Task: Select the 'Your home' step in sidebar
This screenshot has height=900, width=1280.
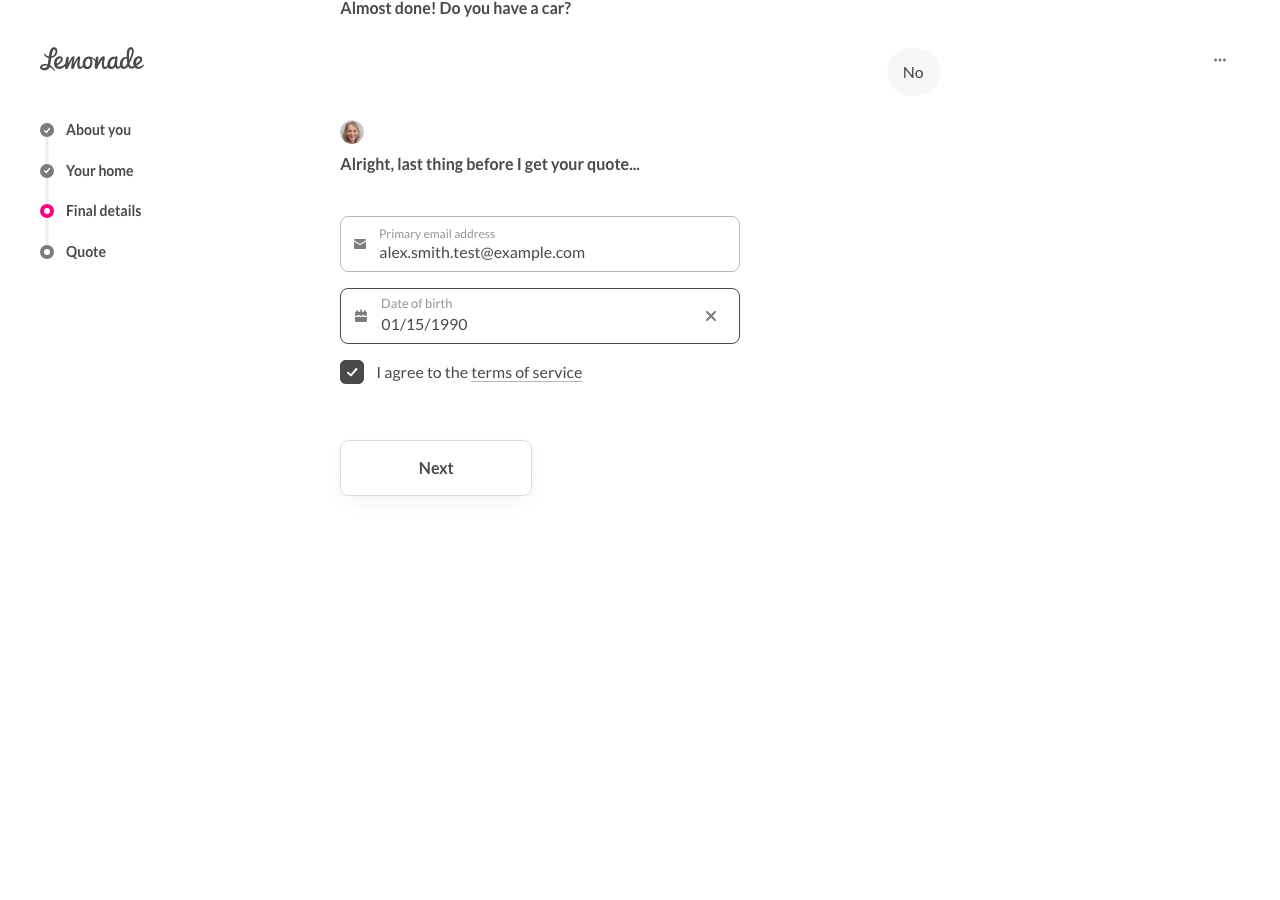Action: click(x=99, y=171)
